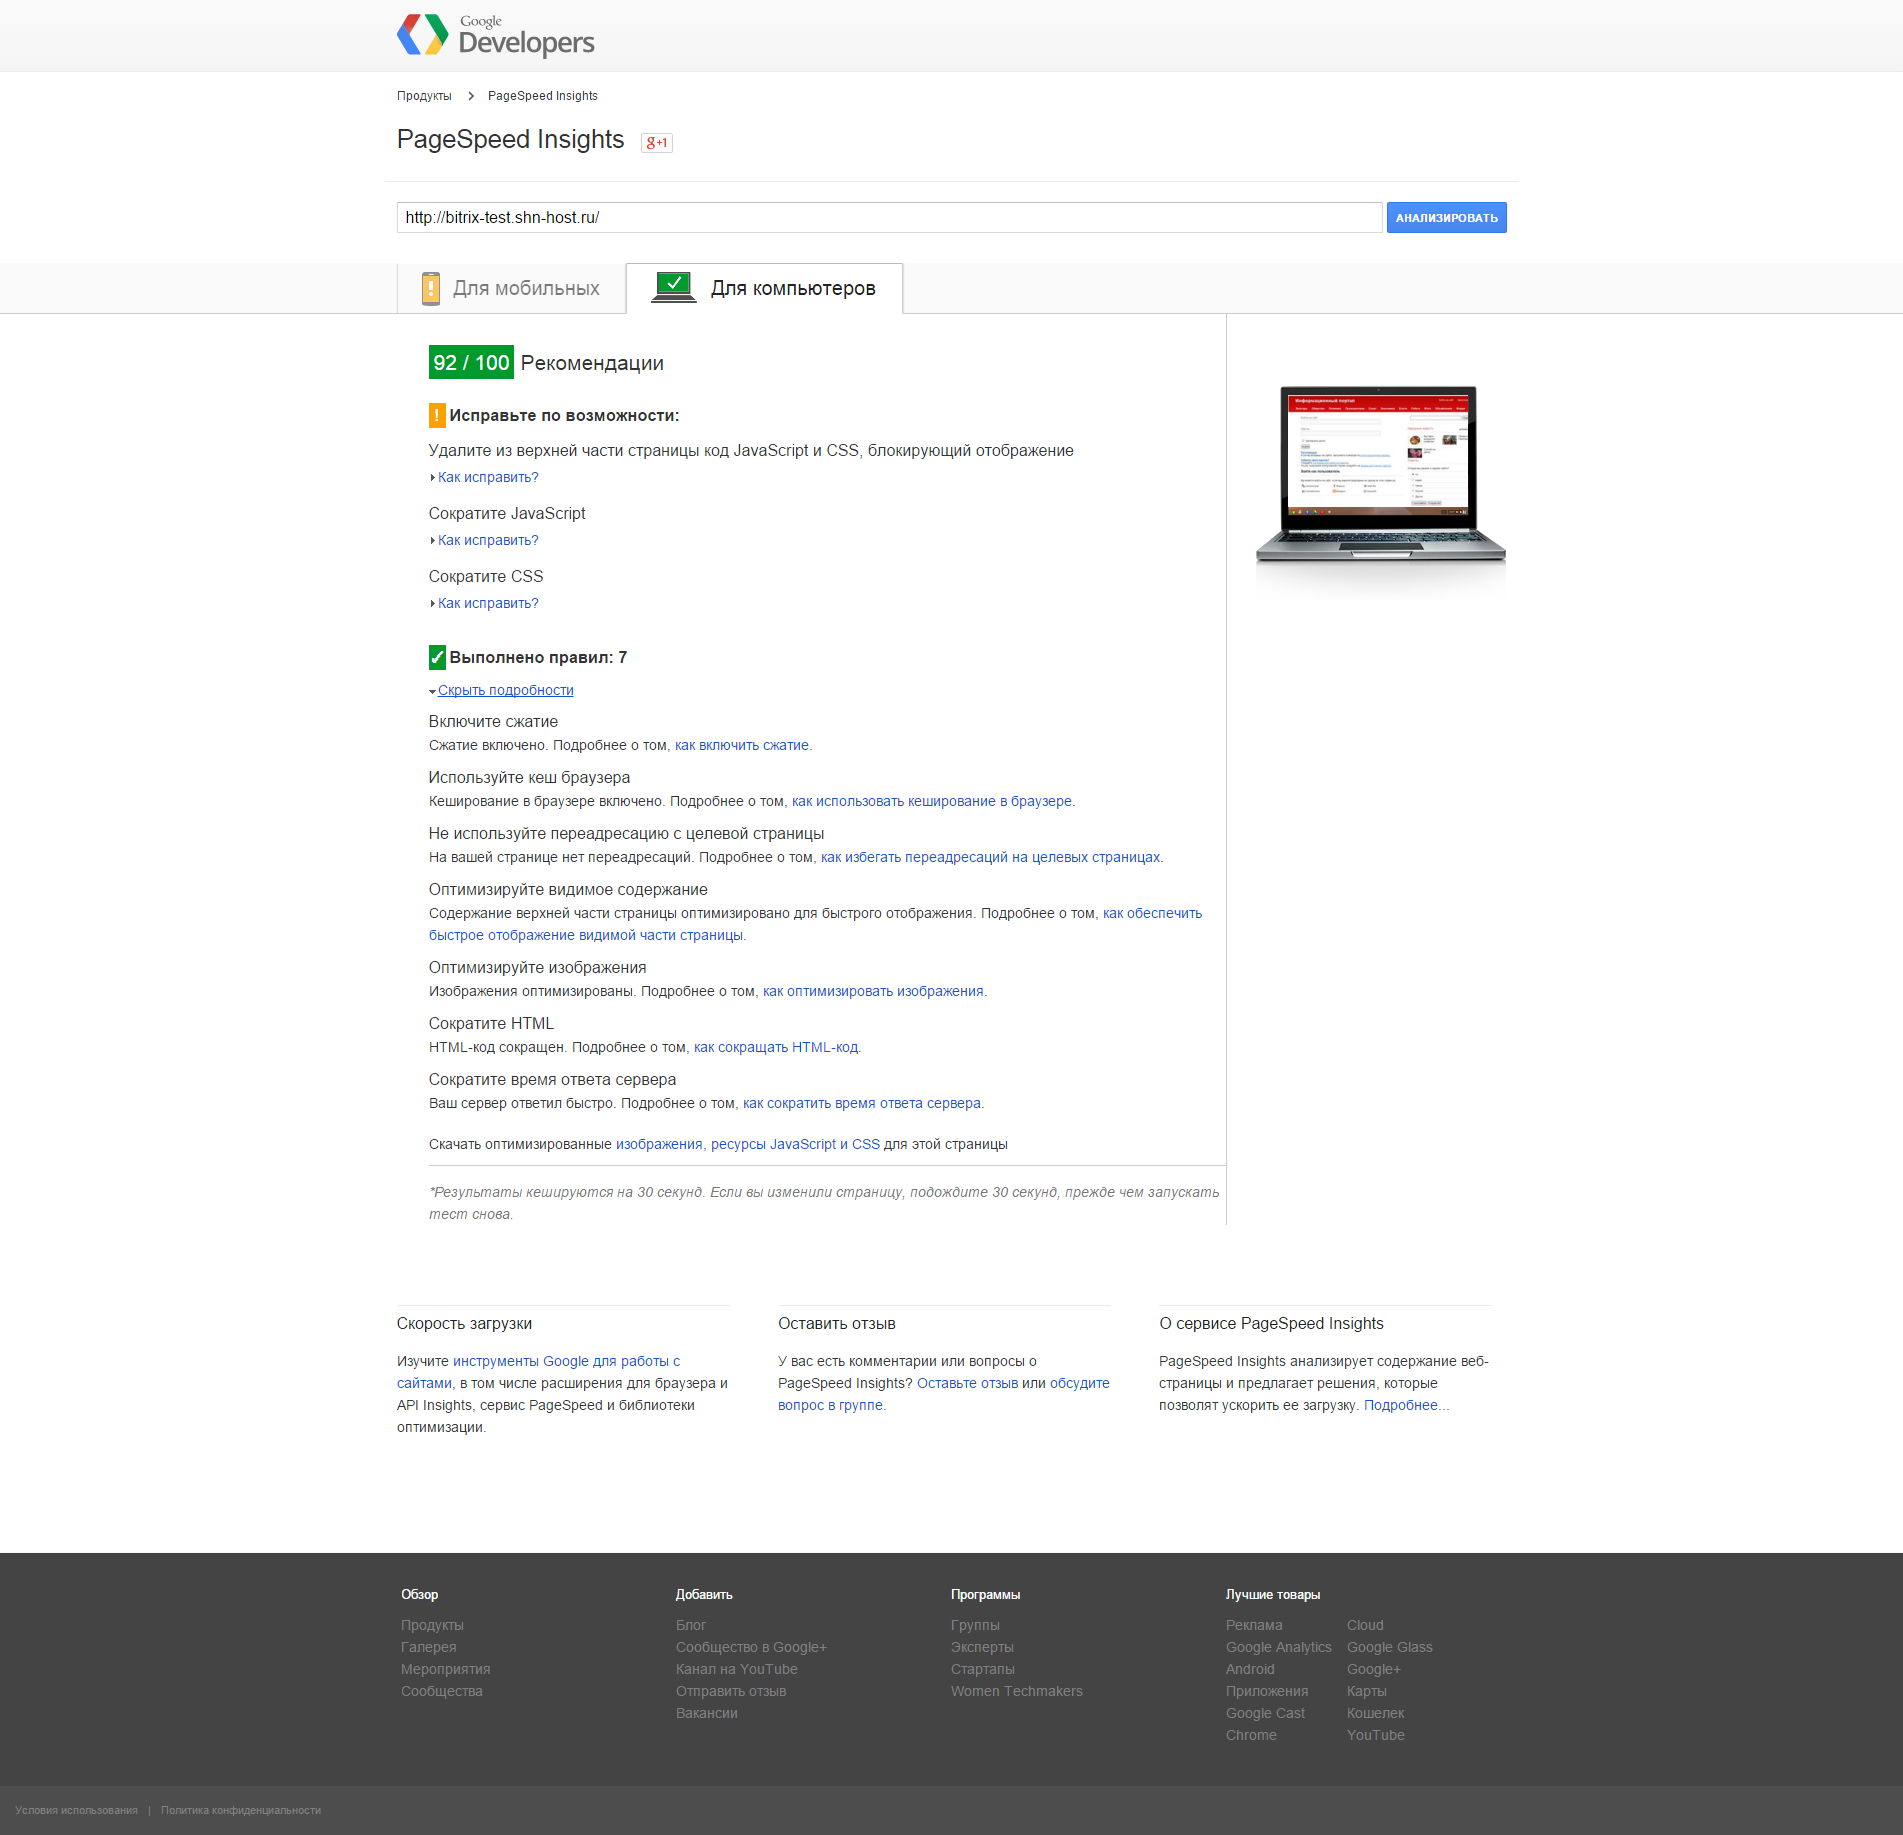
Task: Open the 'Оставьте отзыв' feedback link
Action: pos(967,1384)
